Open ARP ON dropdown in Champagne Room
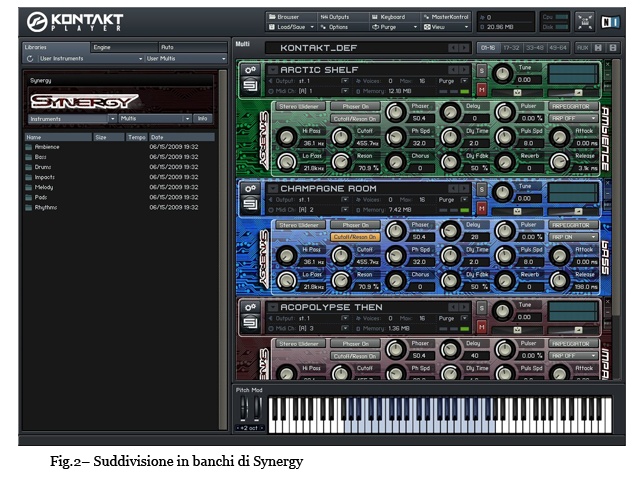The height and width of the screenshot is (480, 640). point(573,237)
